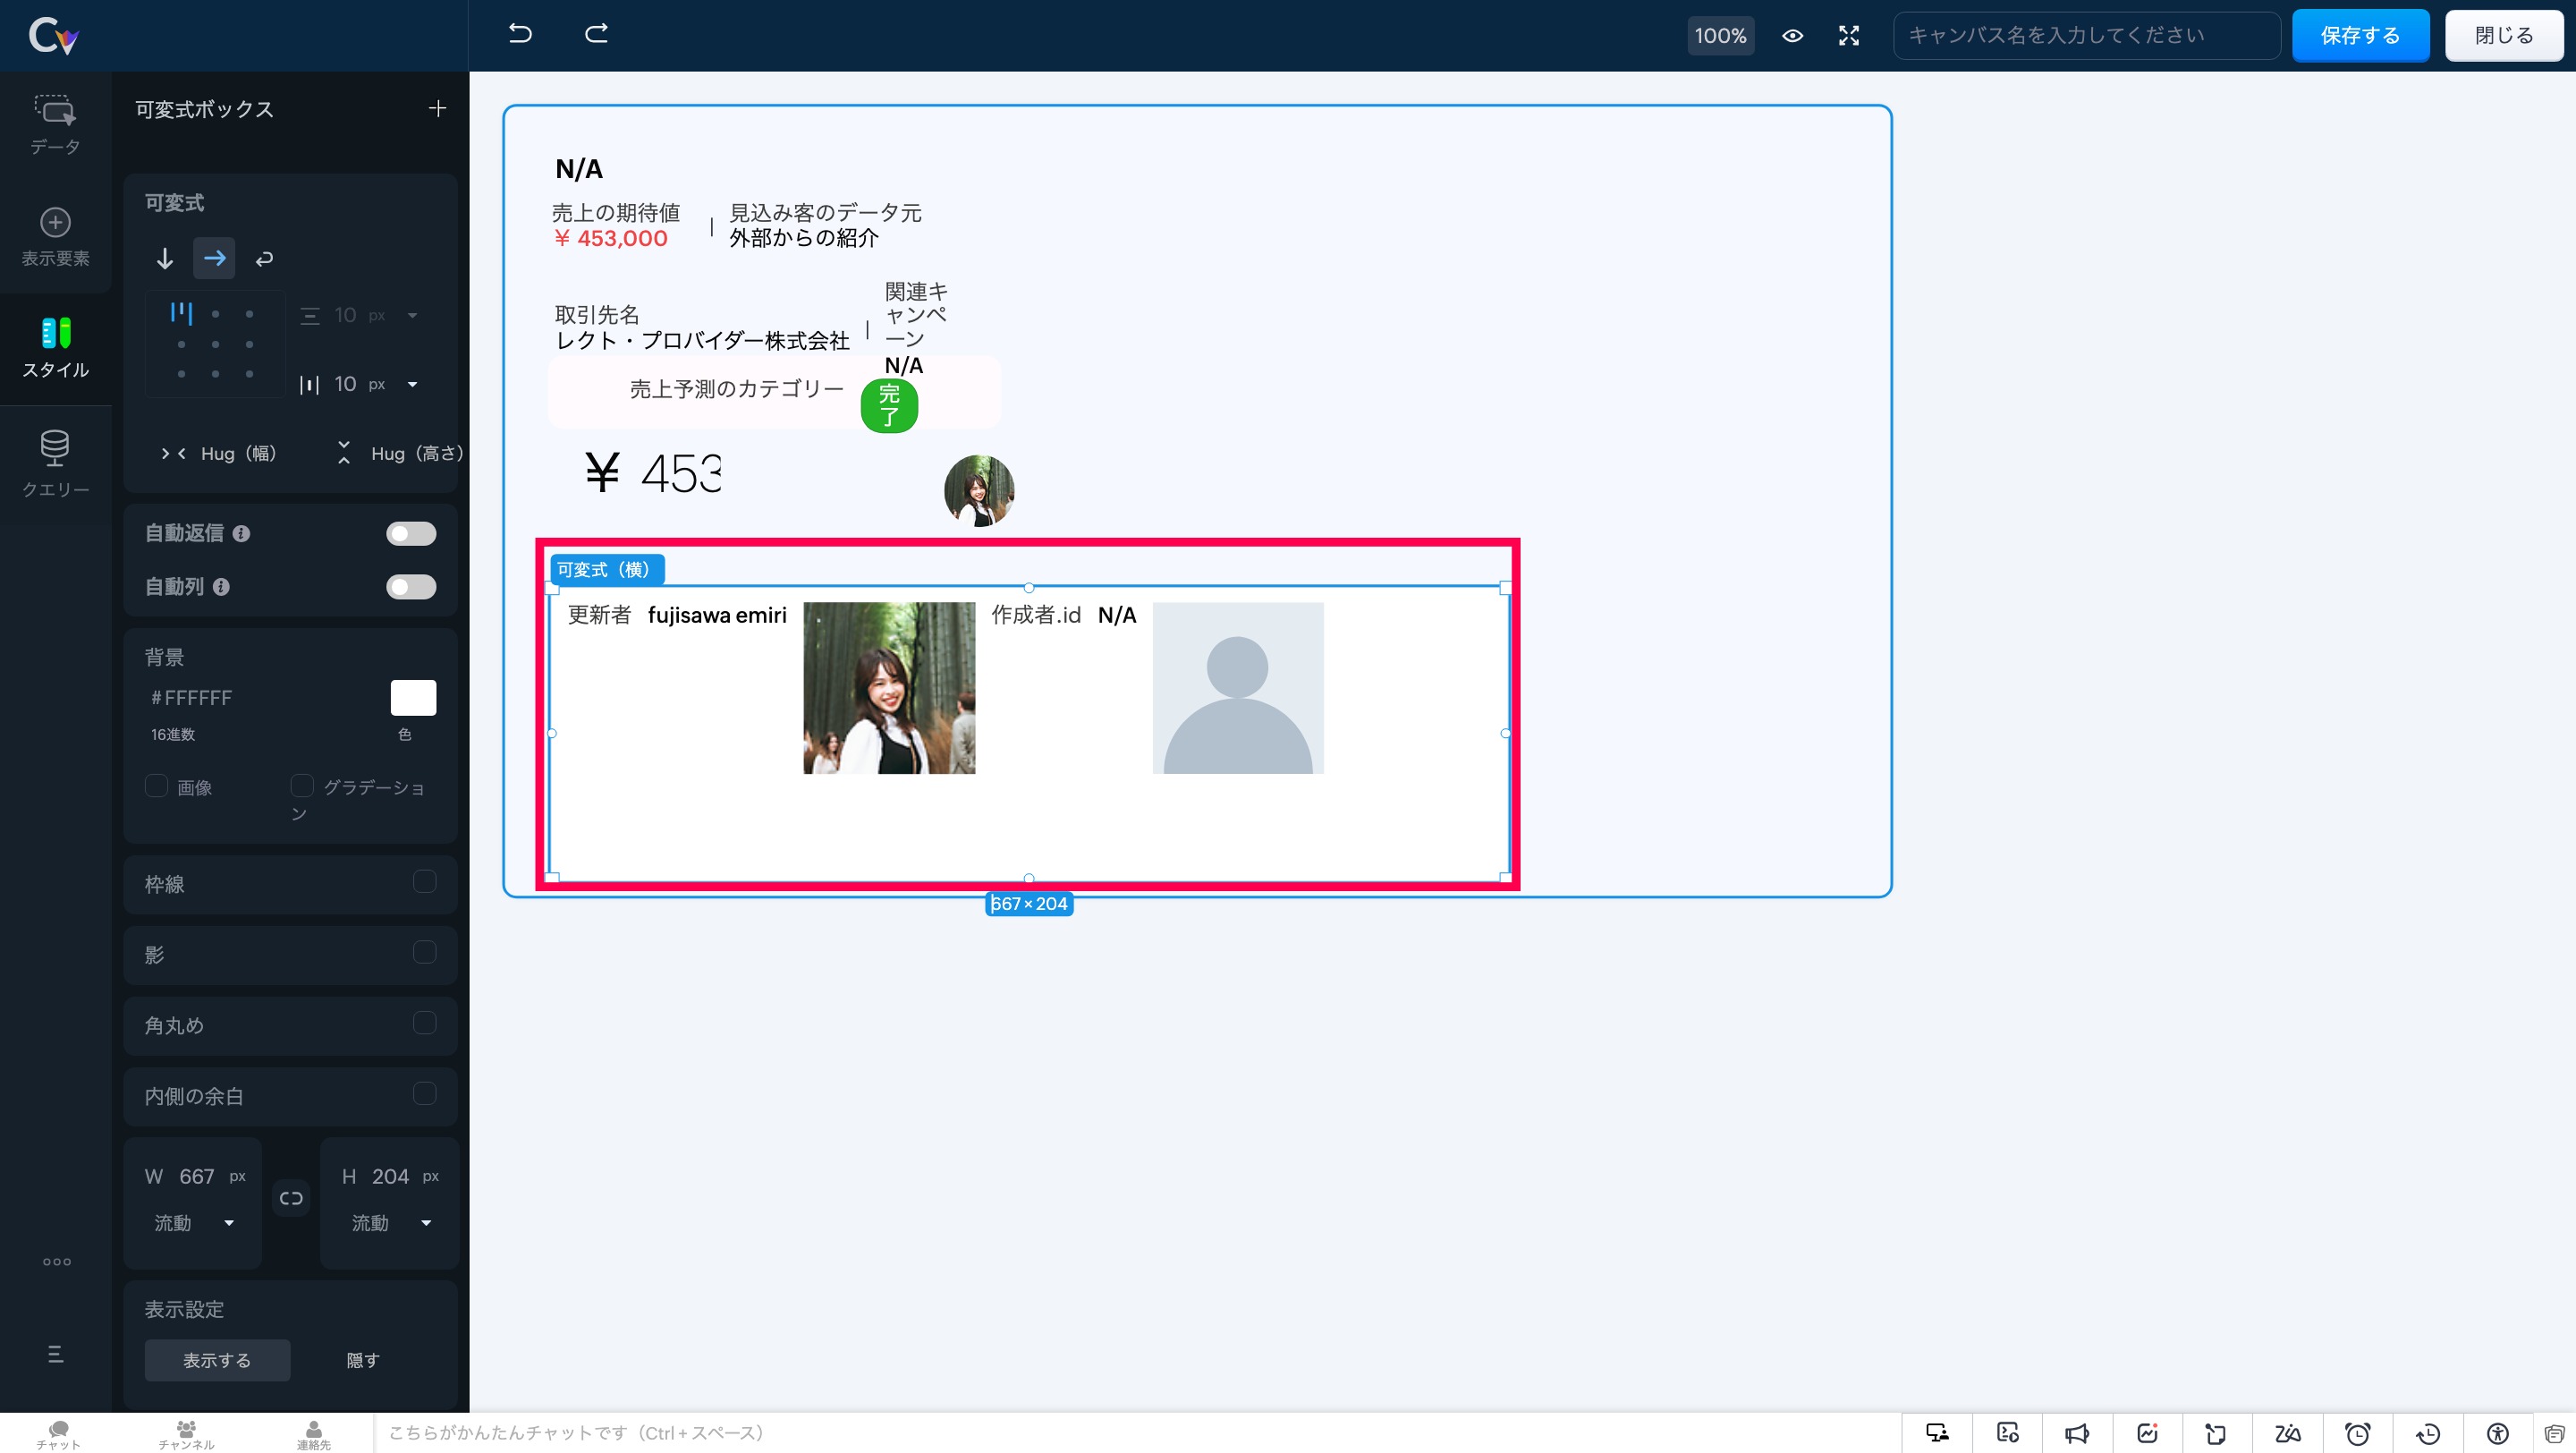Click the link dimensions chain icon

coord(291,1198)
